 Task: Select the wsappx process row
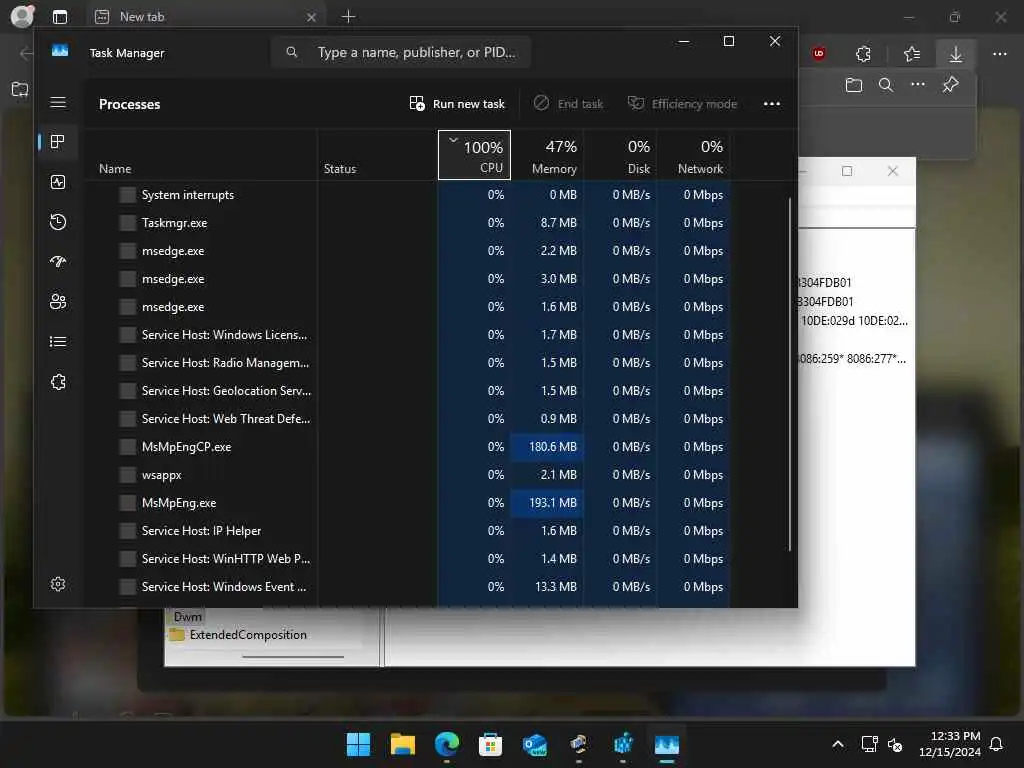pos(408,475)
